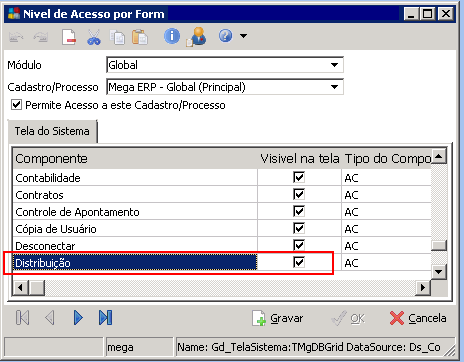Click the grid scroll down arrow
The image size is (464, 362).
tap(439, 272)
